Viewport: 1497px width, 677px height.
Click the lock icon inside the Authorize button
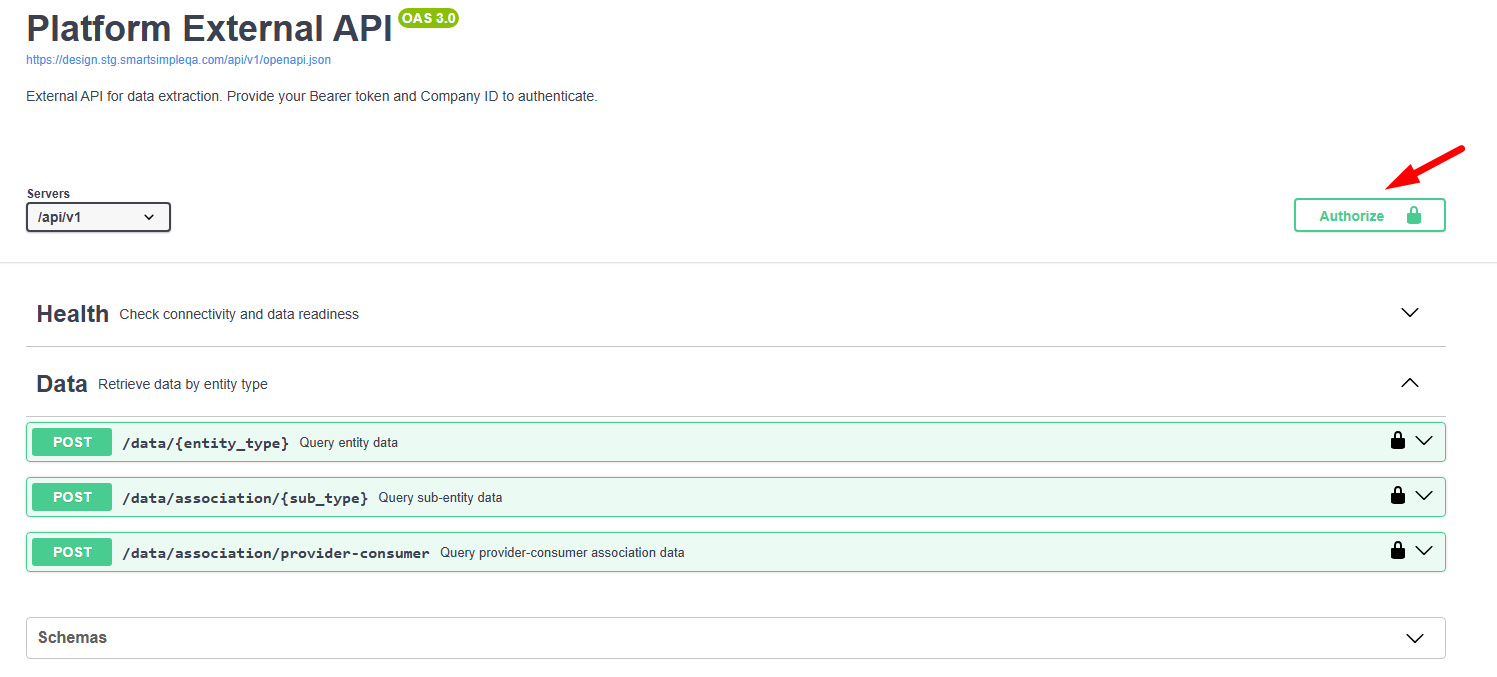1413,215
